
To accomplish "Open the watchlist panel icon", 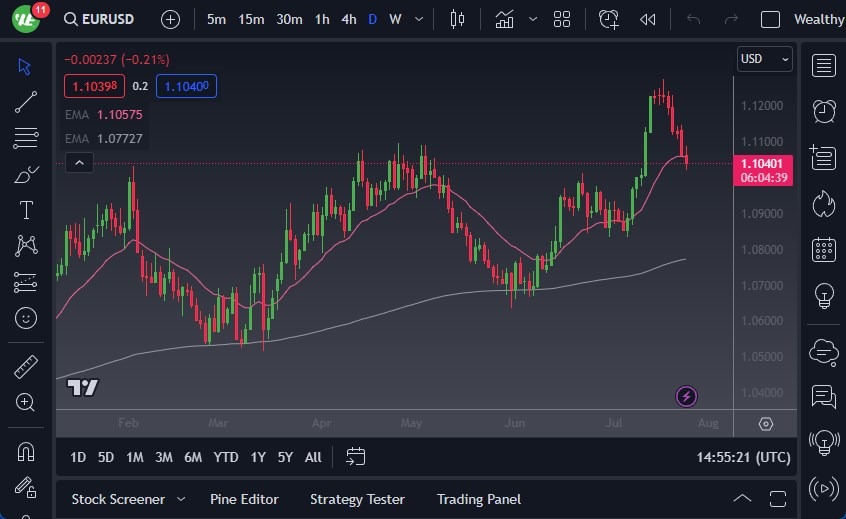I will tap(824, 66).
